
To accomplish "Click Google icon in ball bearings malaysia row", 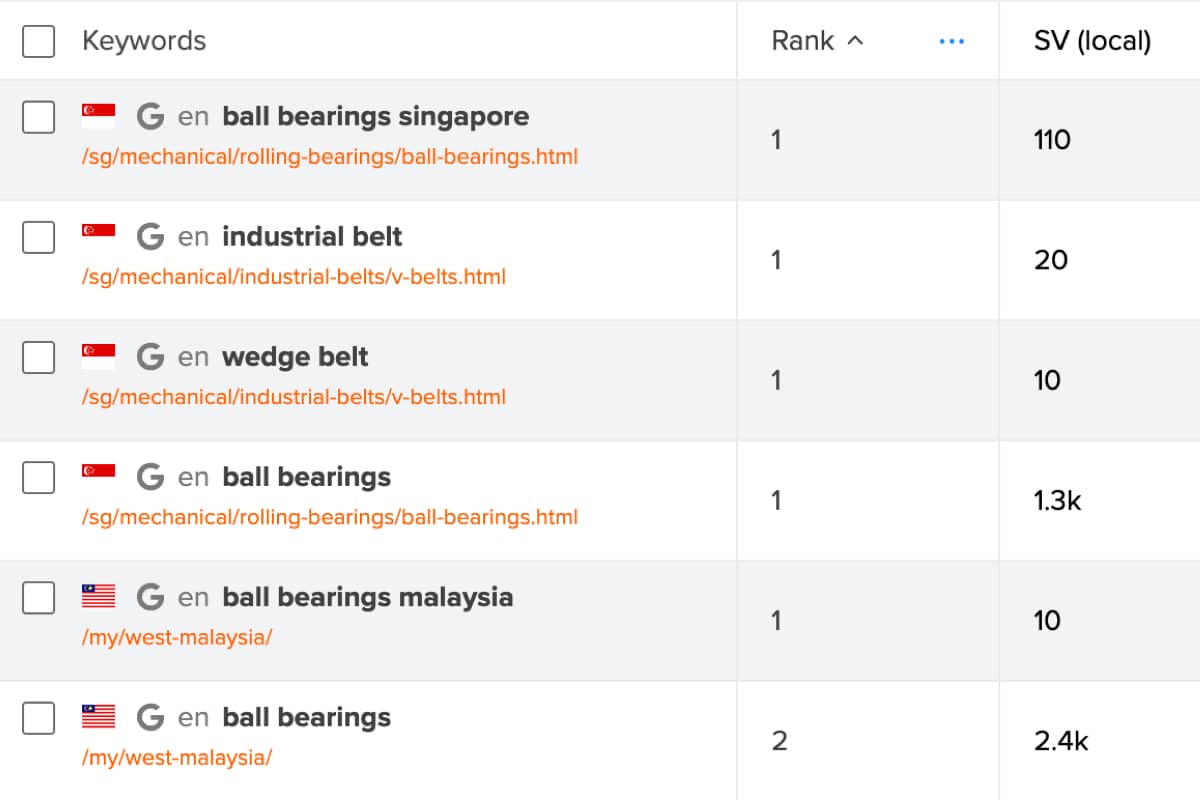I will point(150,598).
